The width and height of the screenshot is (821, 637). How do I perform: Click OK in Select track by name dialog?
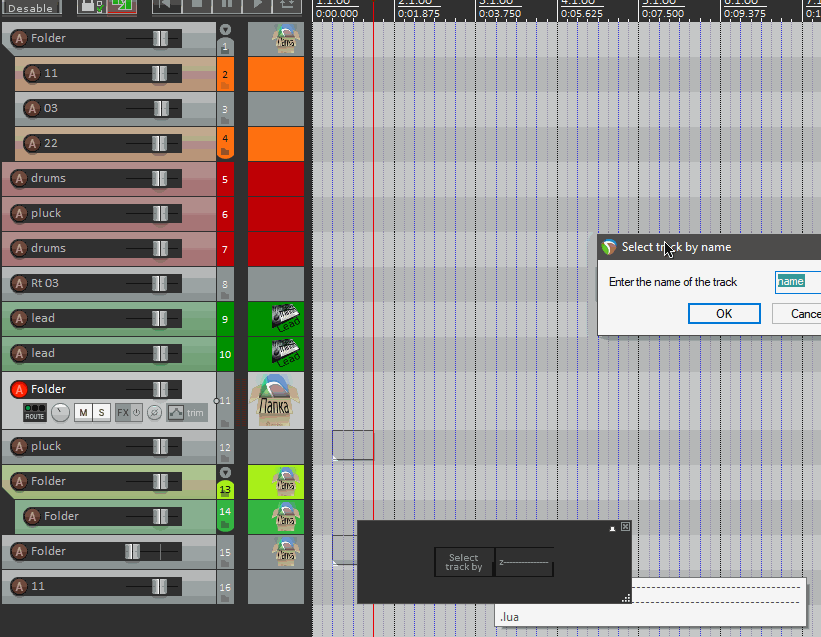[724, 314]
